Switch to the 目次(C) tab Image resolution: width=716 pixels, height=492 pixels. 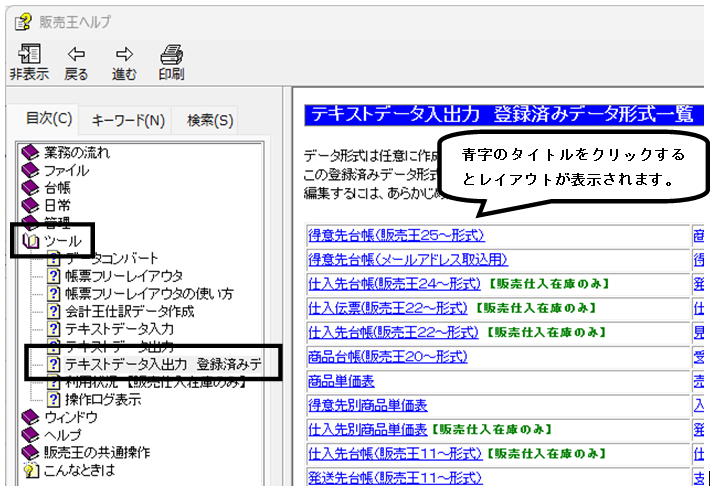(49, 119)
